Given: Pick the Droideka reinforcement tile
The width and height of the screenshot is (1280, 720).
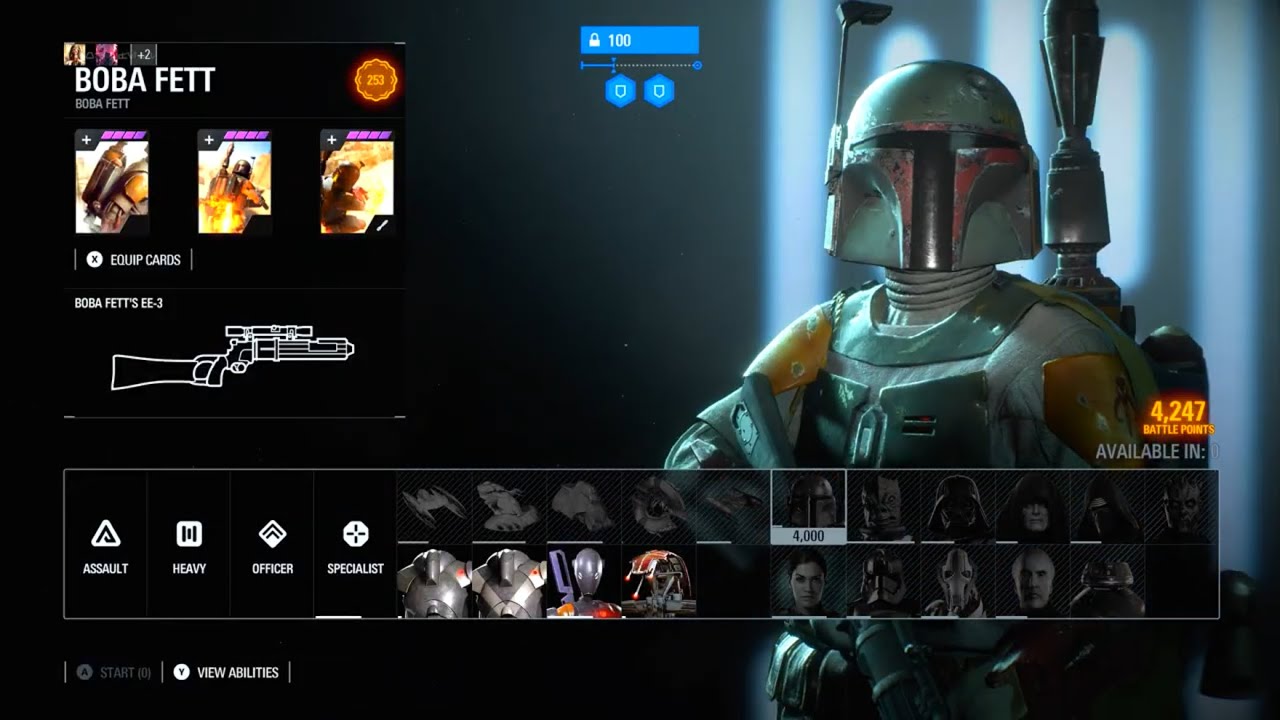Looking at the screenshot, I should click(x=658, y=581).
